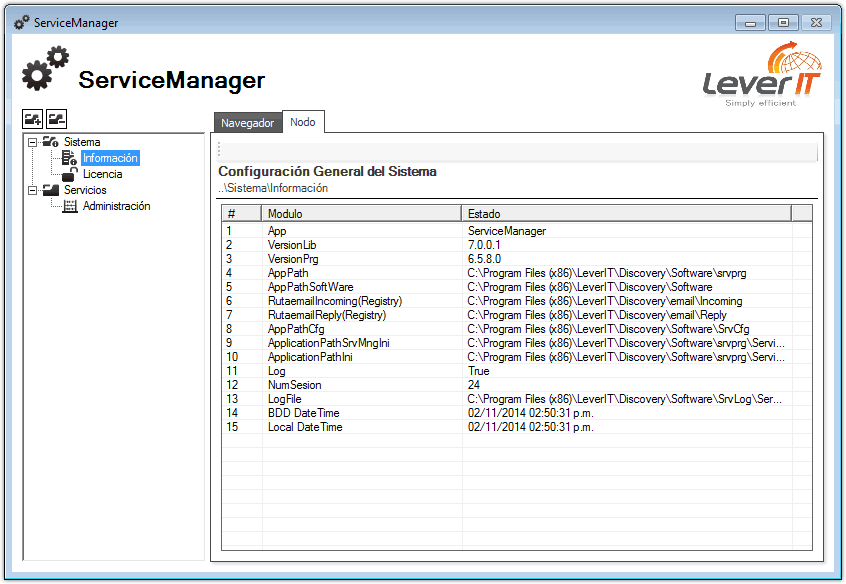
Task: Click the toolbar grip handle above the heading
Action: (219, 150)
